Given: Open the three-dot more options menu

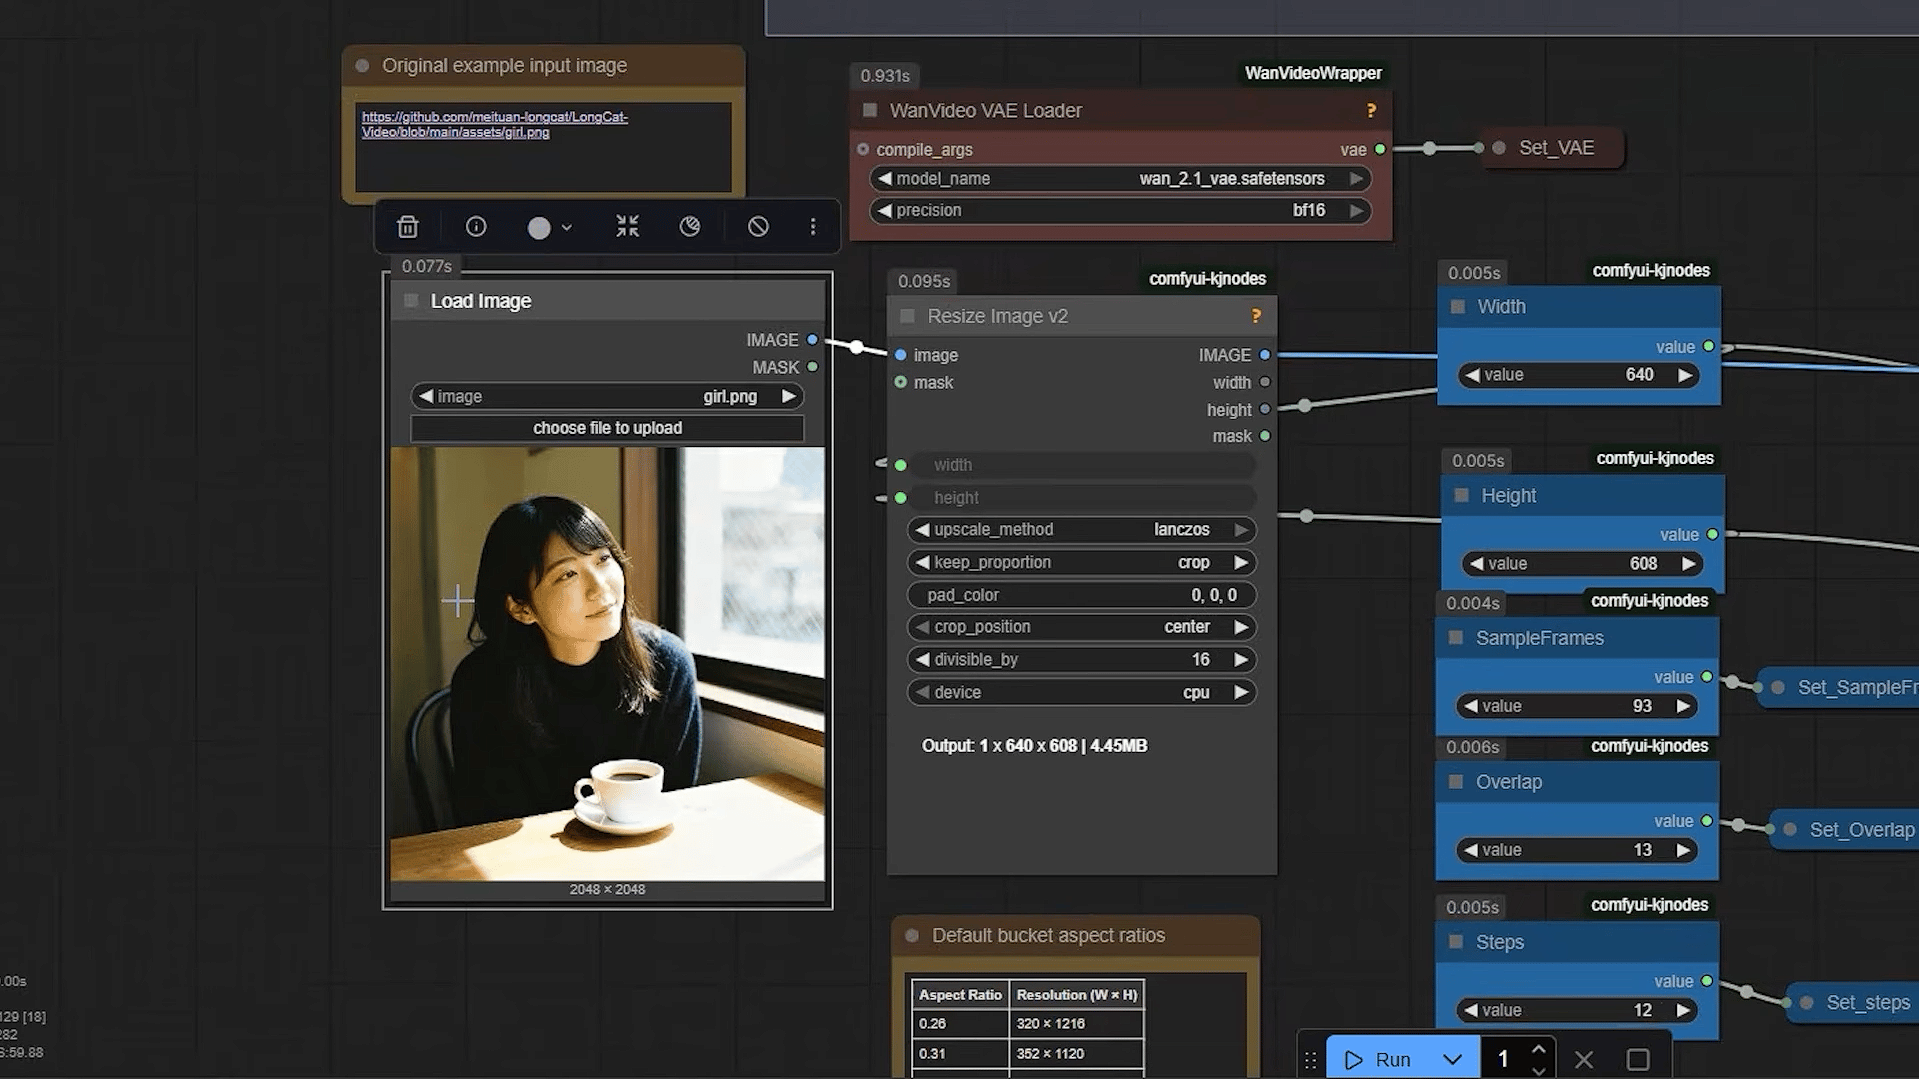Looking at the screenshot, I should [813, 227].
